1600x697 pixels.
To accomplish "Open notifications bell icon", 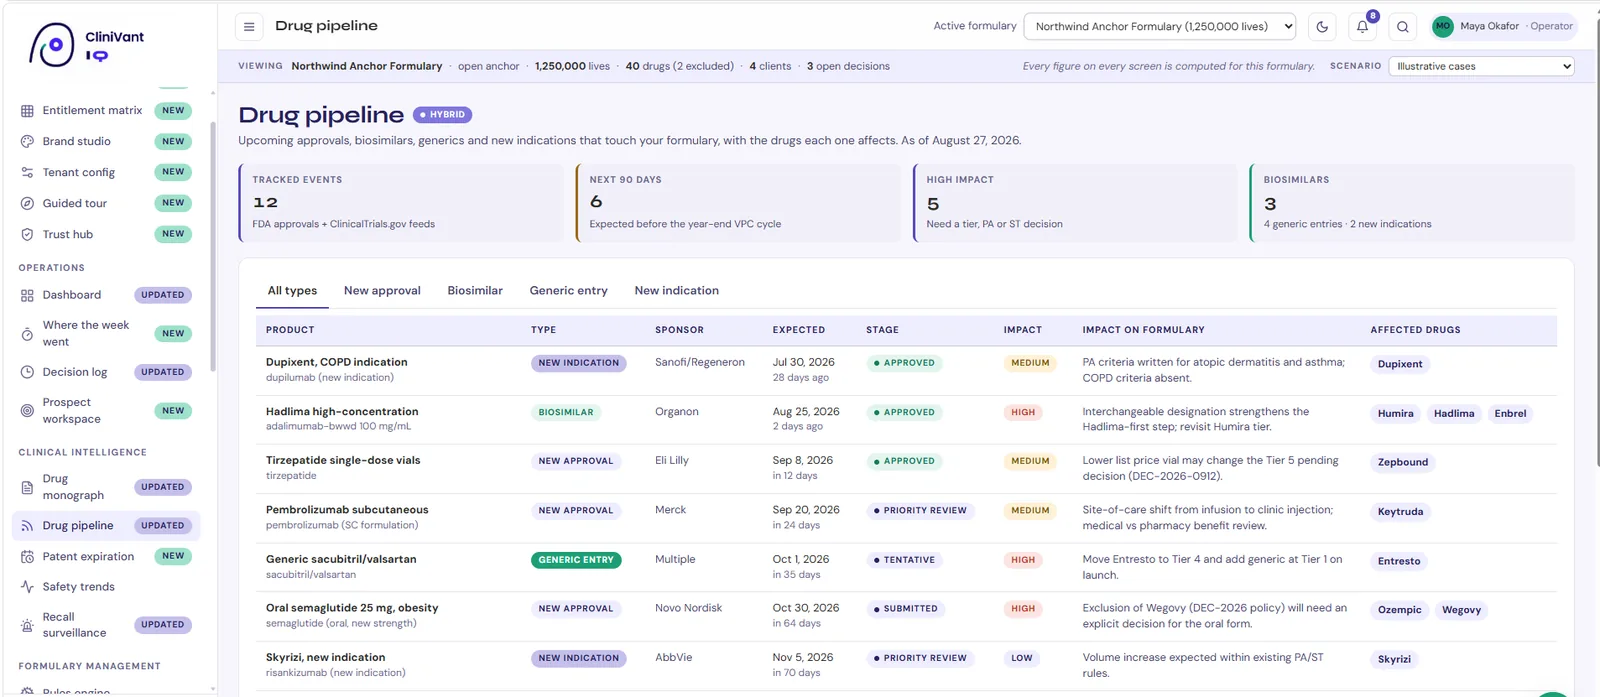I will (x=1362, y=27).
